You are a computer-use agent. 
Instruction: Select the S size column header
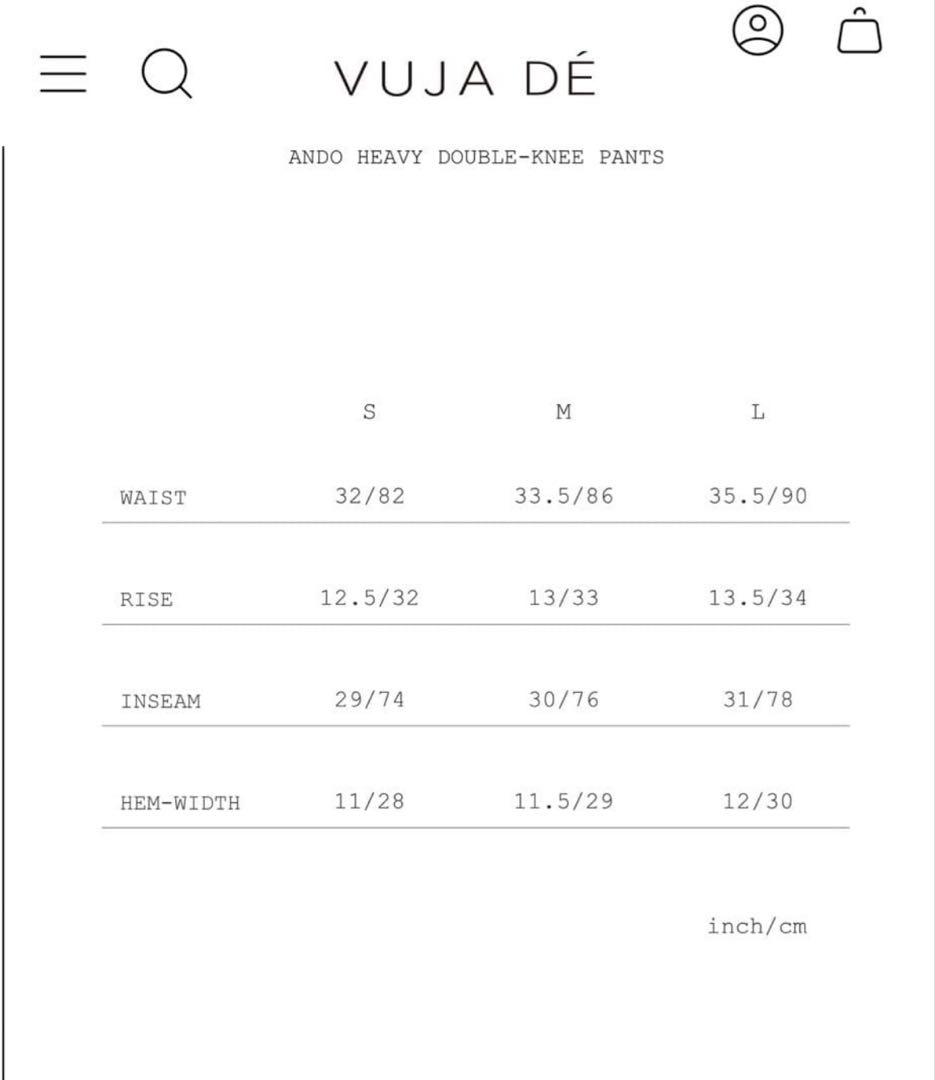pos(369,412)
